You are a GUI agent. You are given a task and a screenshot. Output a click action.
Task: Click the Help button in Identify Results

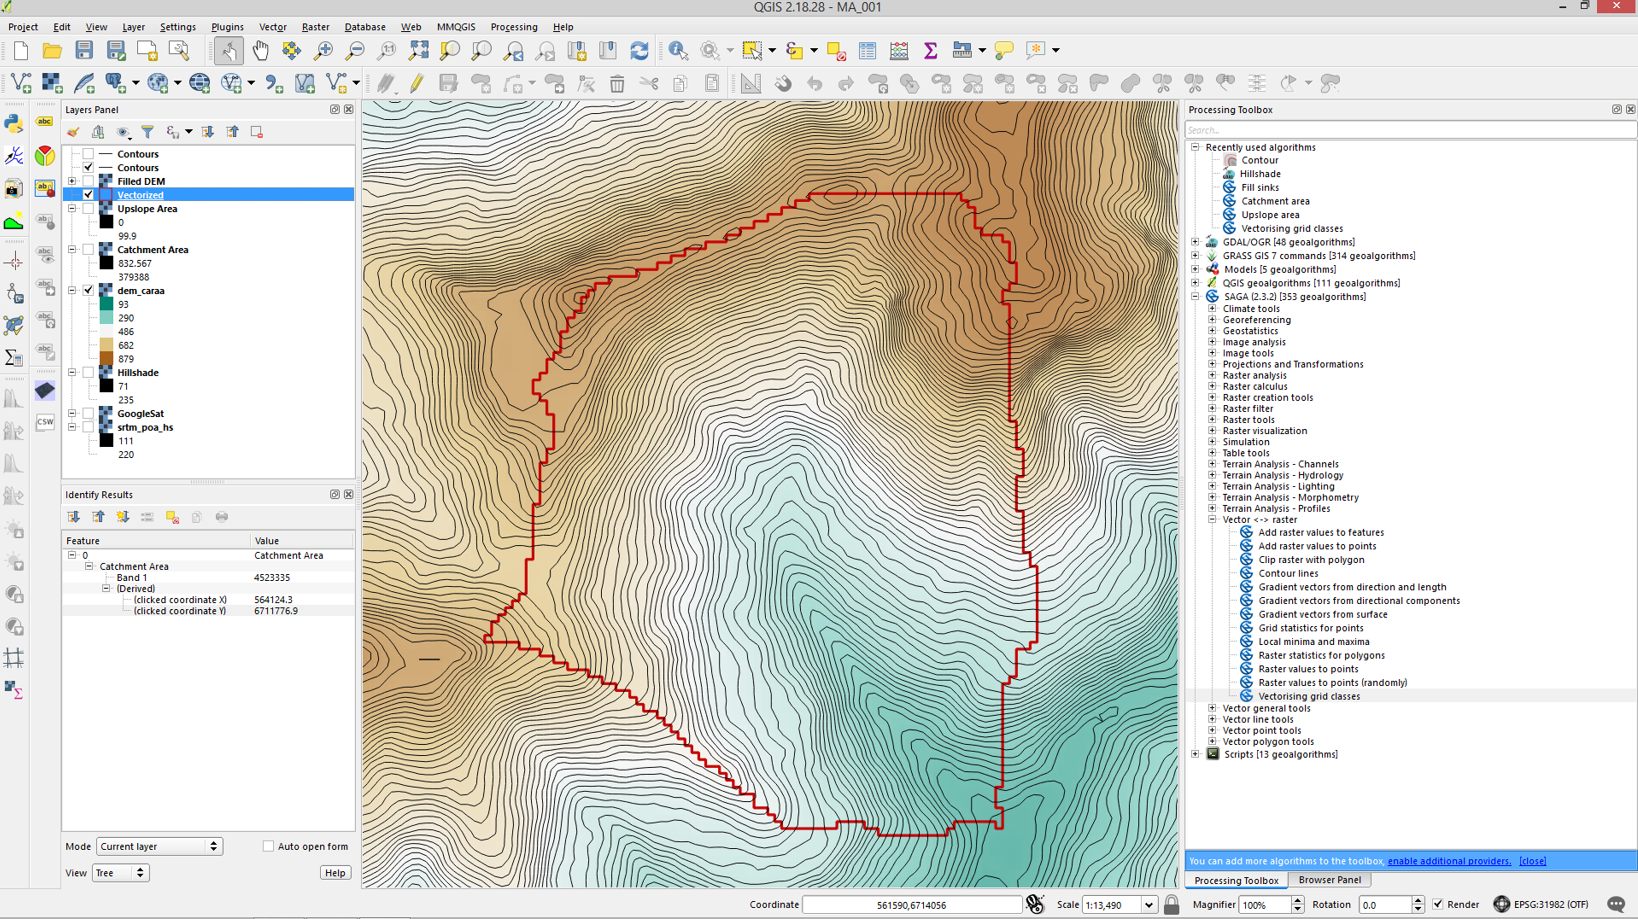[335, 873]
